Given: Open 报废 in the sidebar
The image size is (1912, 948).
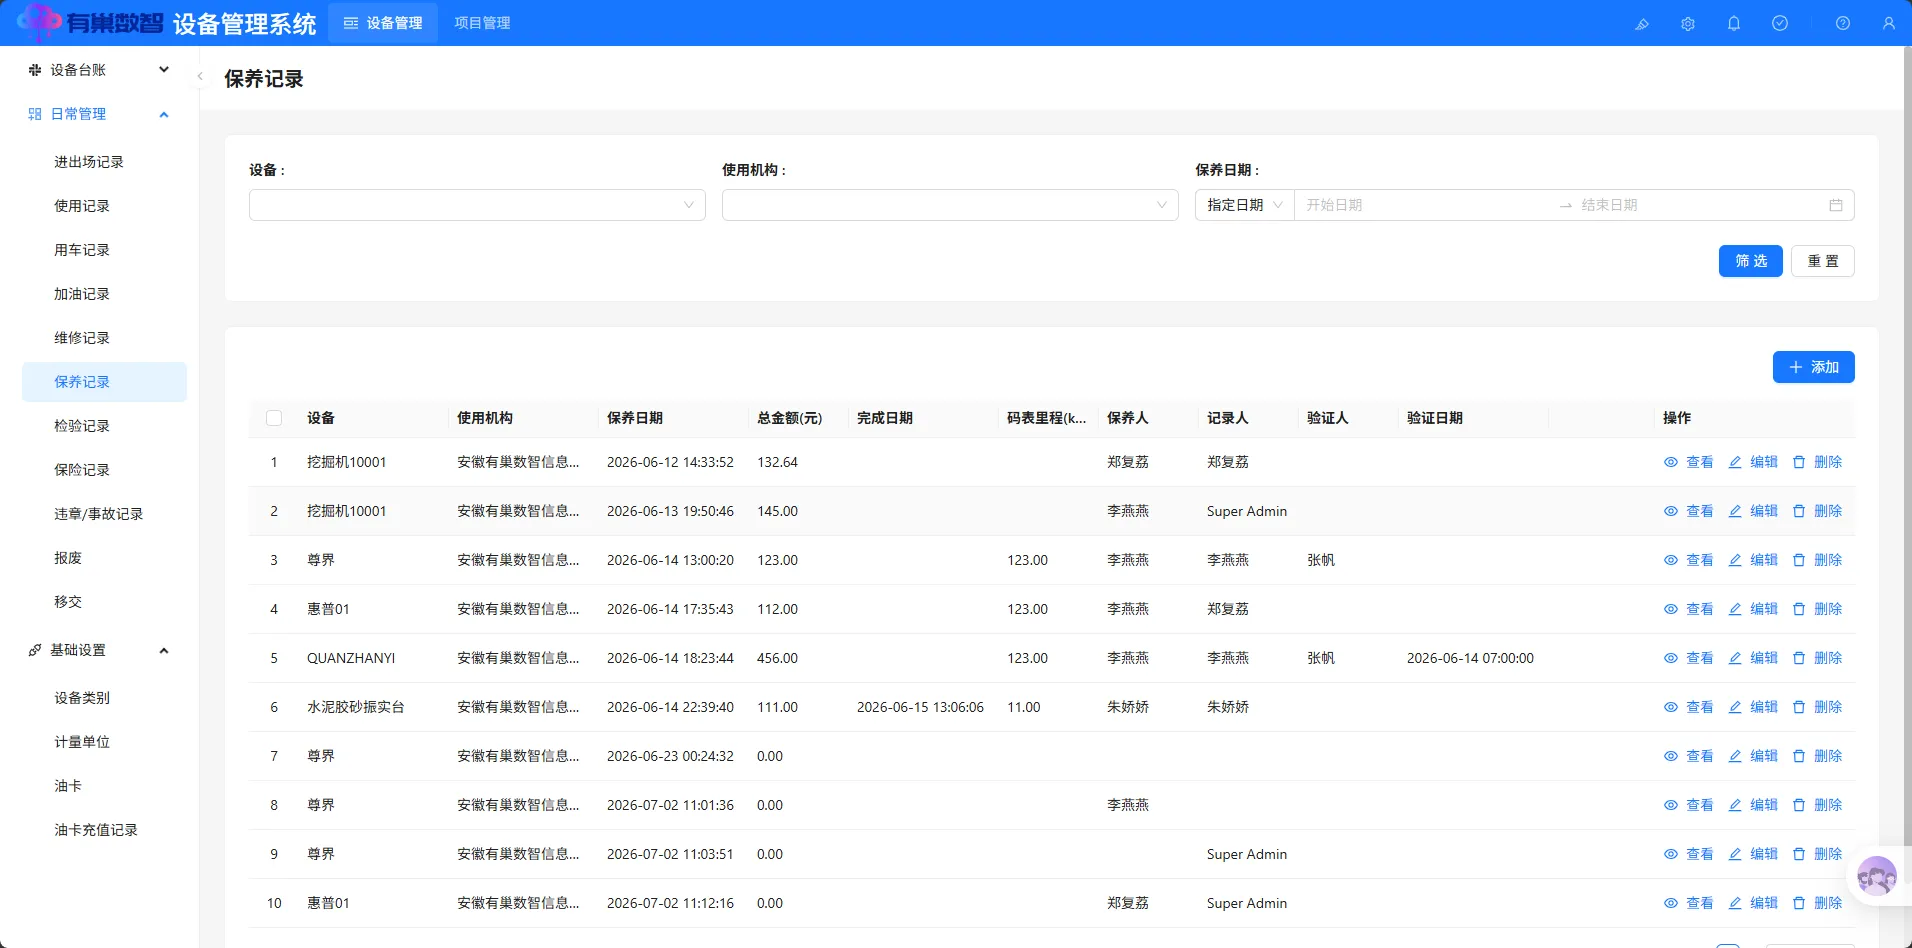Looking at the screenshot, I should click(x=104, y=558).
